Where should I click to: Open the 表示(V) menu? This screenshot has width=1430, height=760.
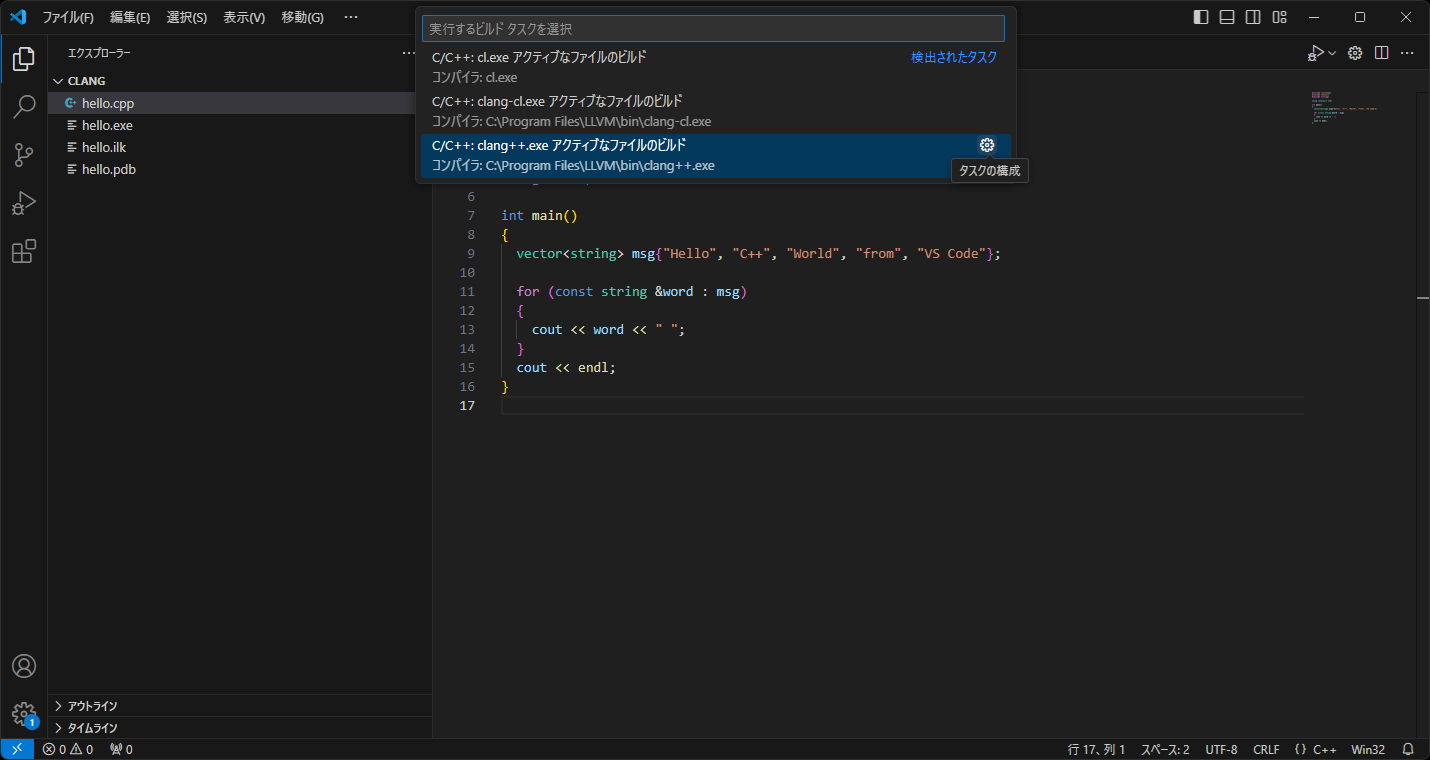[x=243, y=17]
